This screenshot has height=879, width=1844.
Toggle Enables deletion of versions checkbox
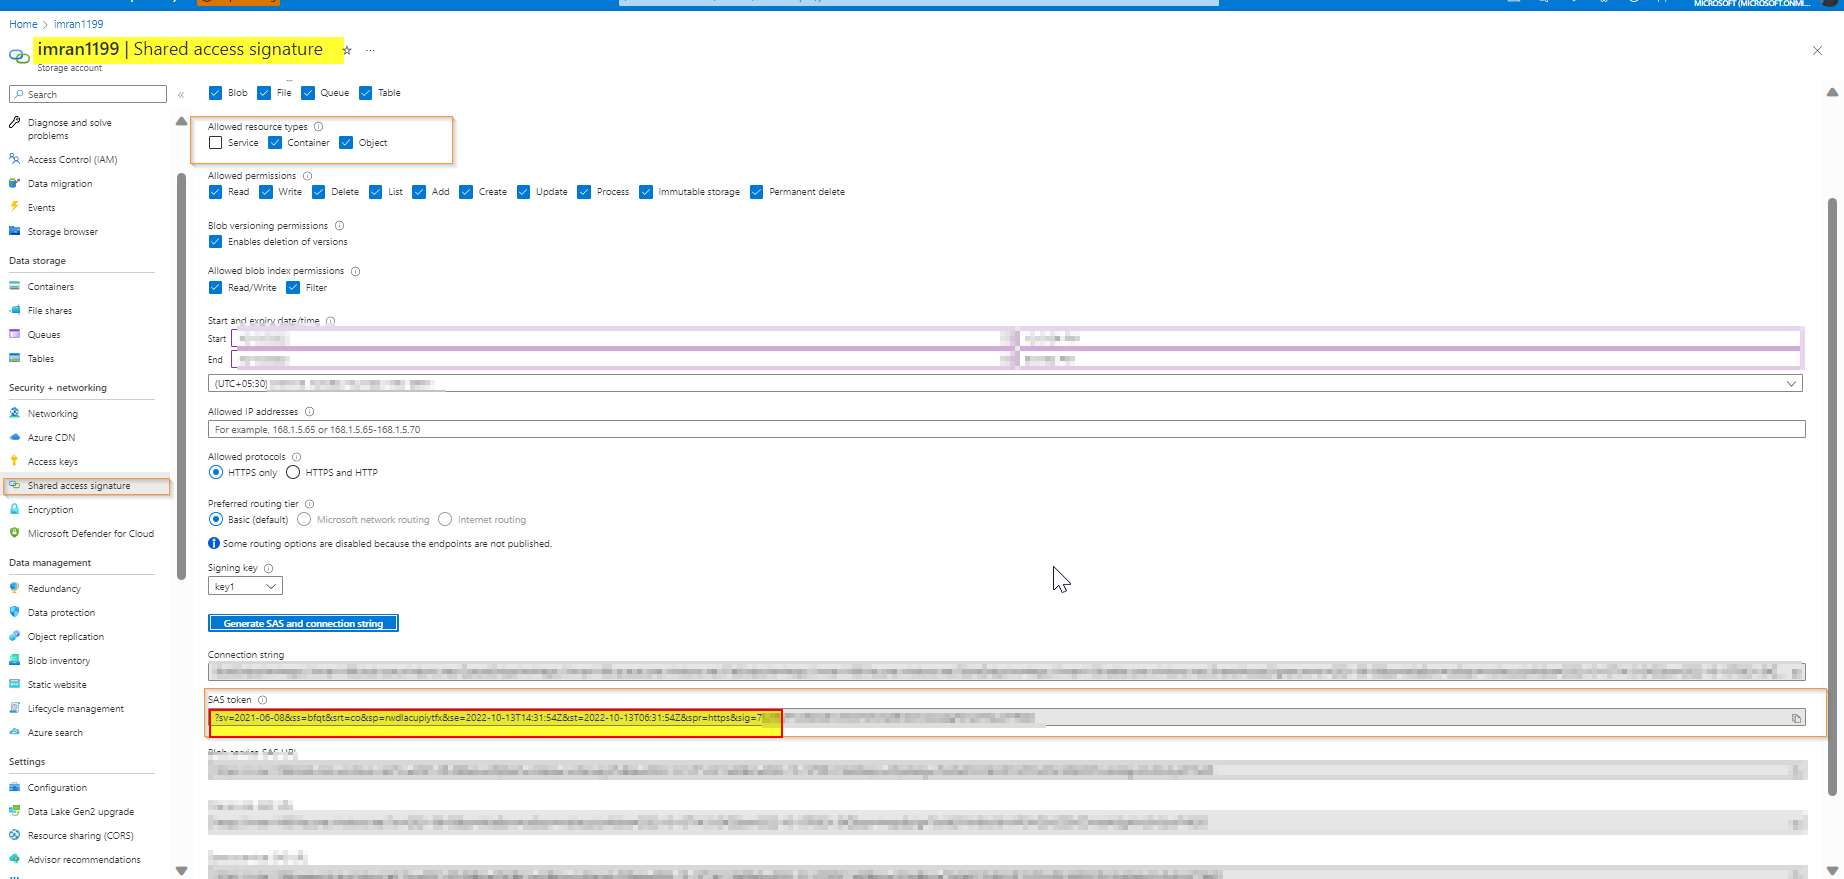pos(215,242)
